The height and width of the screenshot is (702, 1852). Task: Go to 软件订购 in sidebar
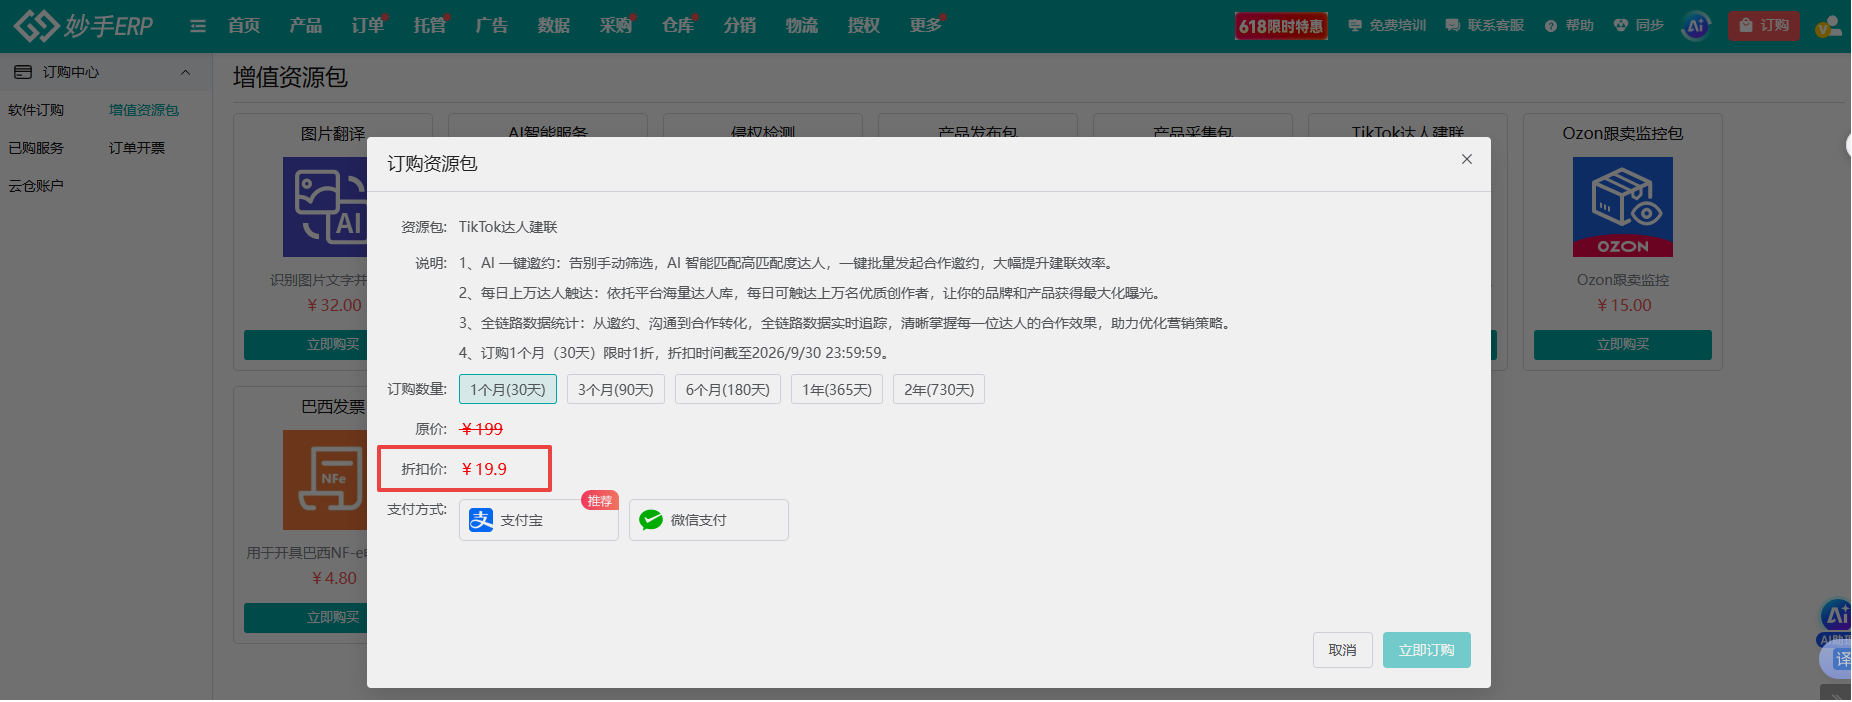pyautogui.click(x=36, y=110)
